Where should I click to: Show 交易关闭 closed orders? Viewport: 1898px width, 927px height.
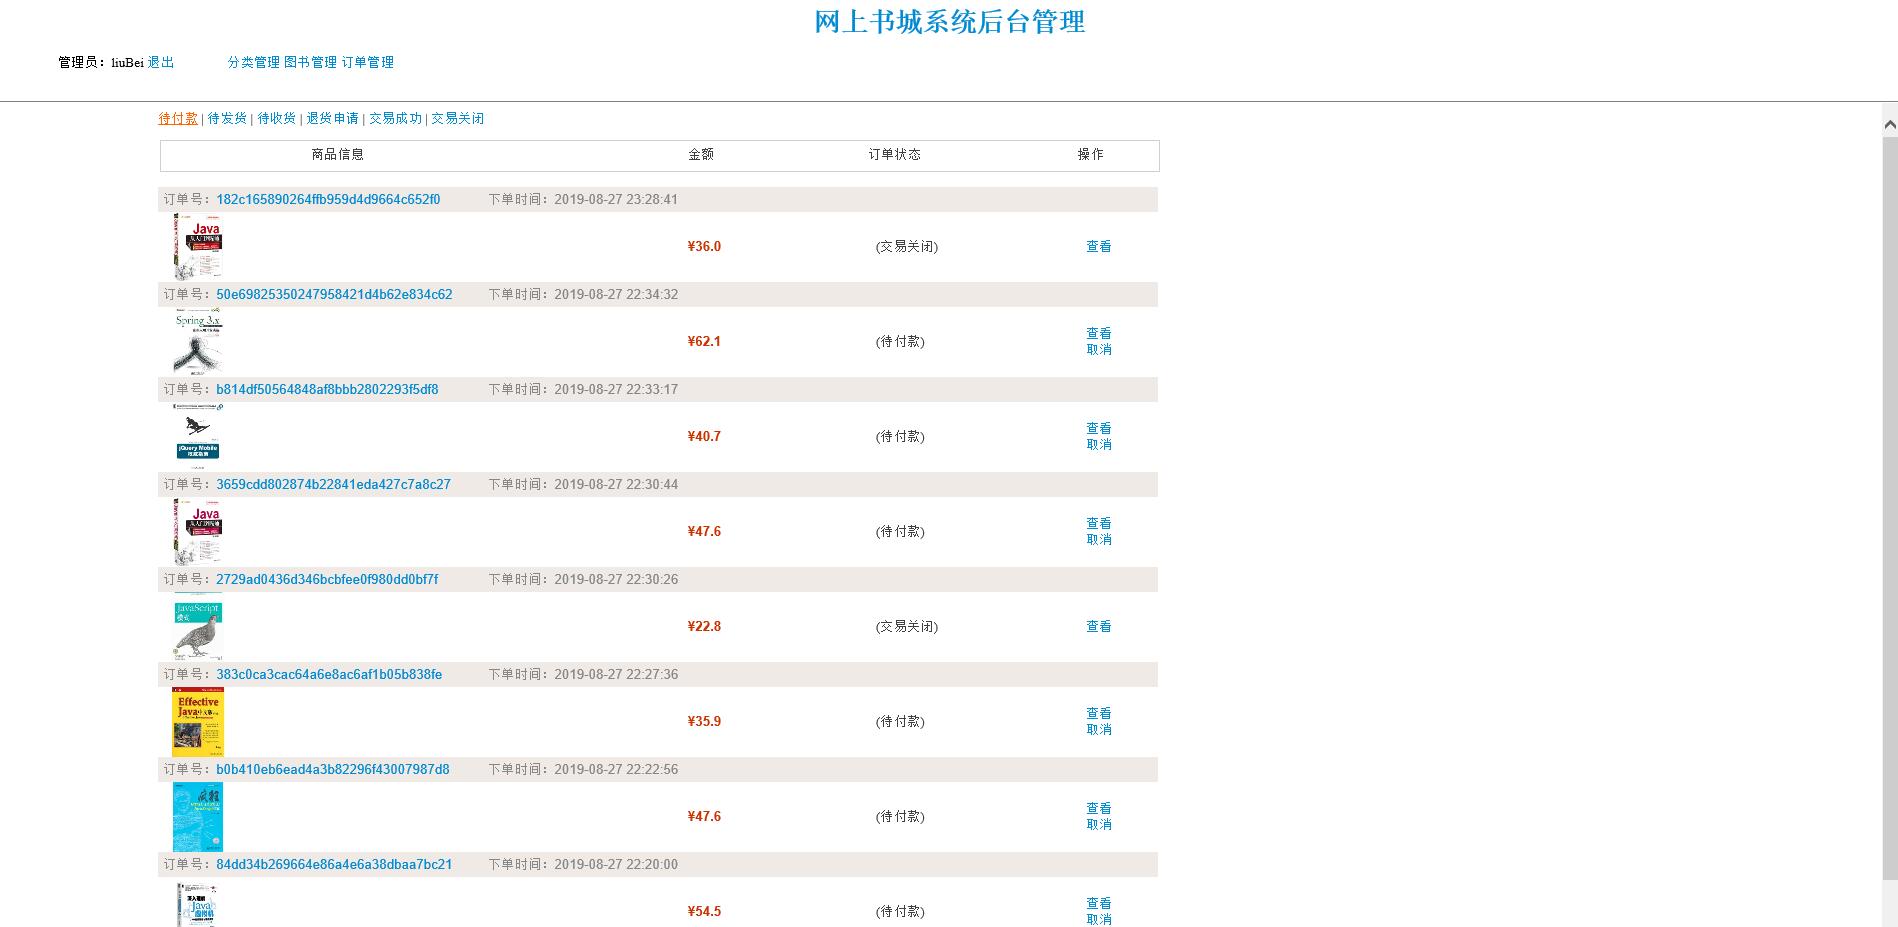458,118
